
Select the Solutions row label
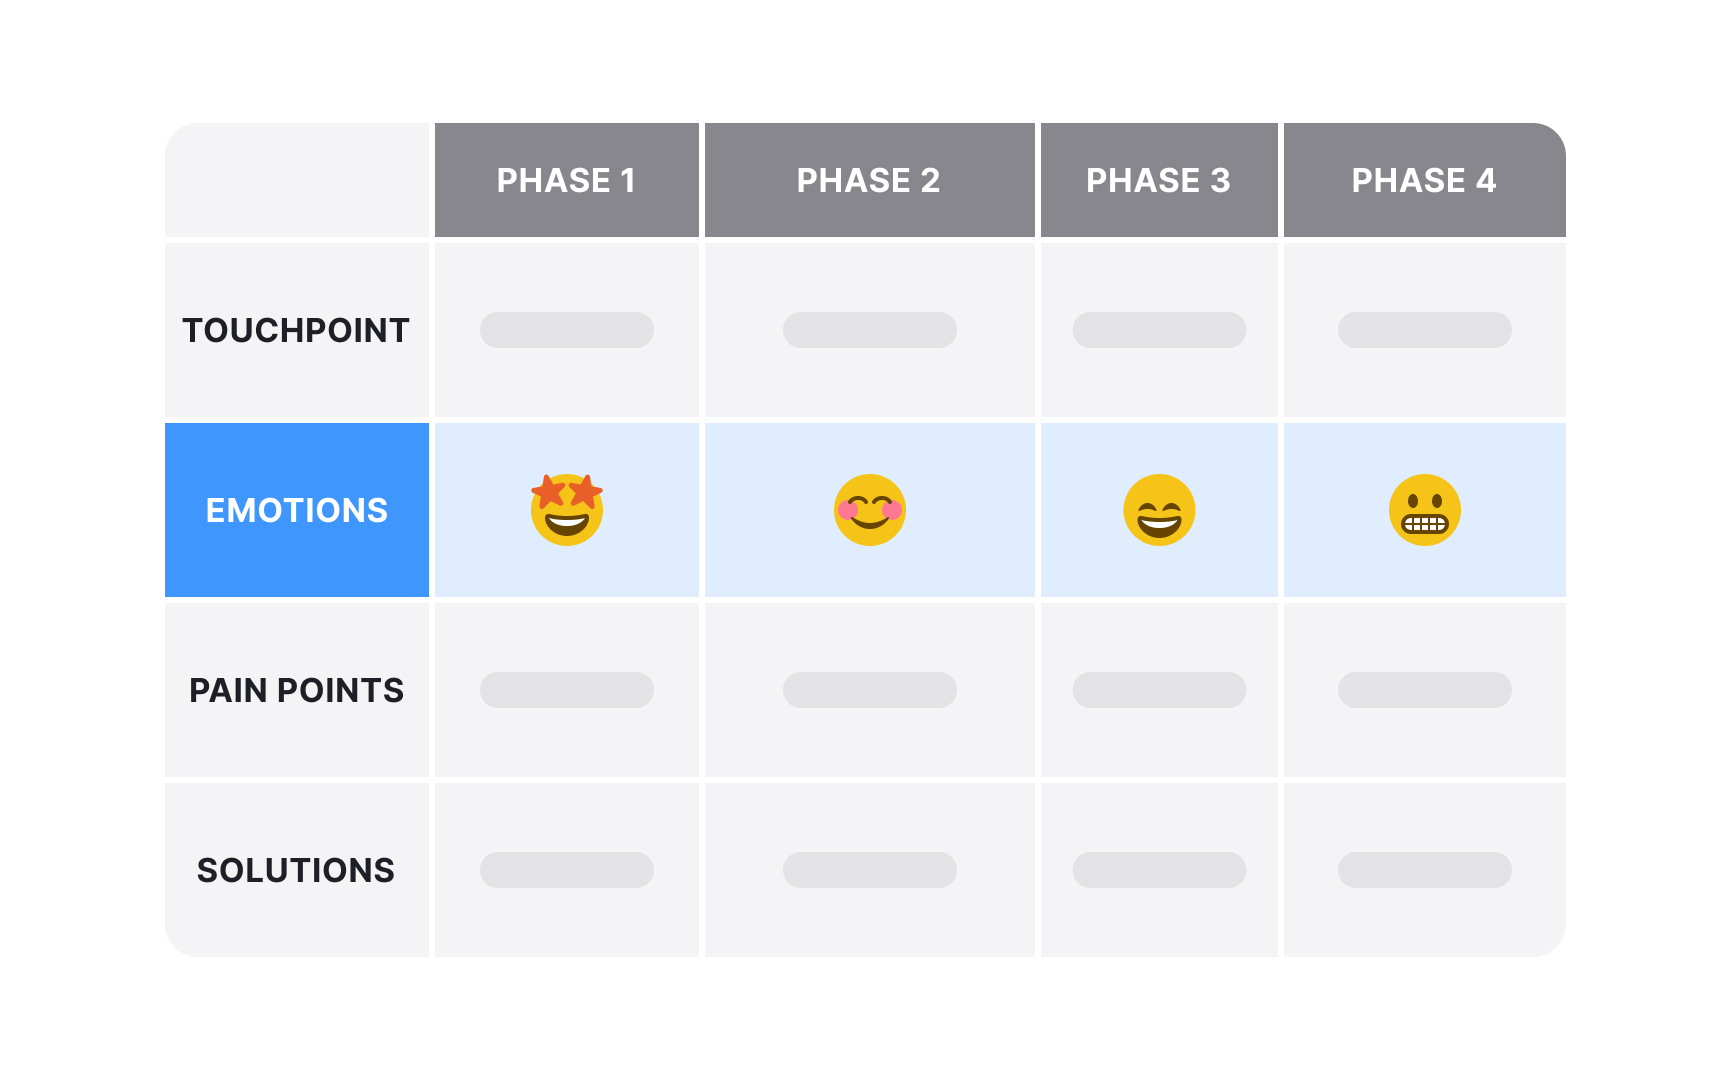click(x=297, y=870)
